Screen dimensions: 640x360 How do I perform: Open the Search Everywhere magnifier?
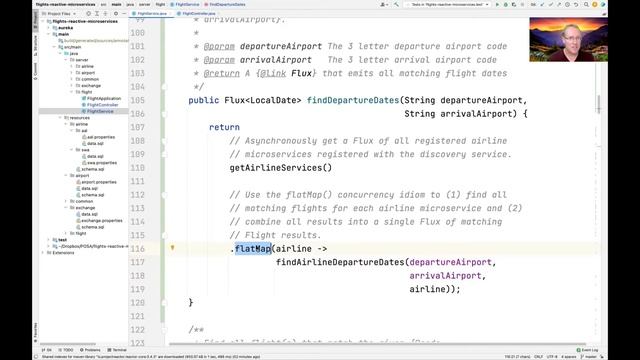point(586,4)
